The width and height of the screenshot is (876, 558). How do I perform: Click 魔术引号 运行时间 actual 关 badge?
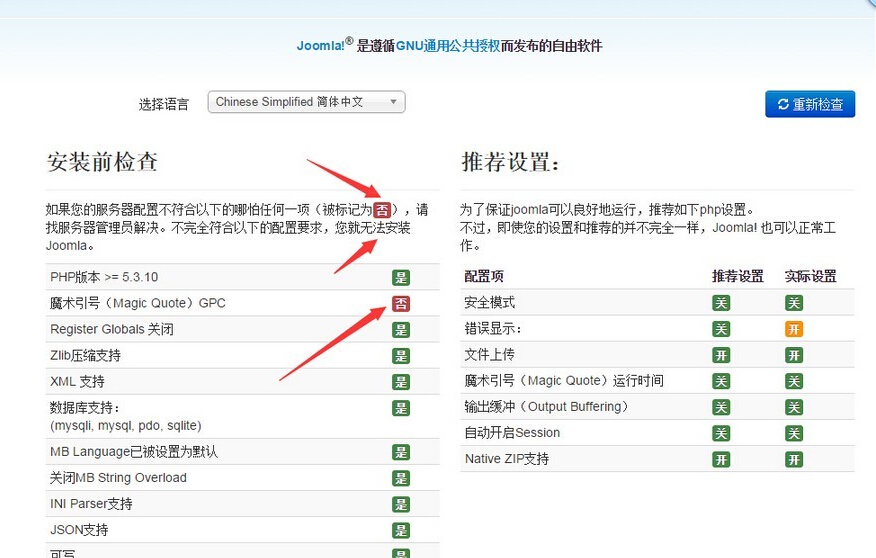[794, 381]
